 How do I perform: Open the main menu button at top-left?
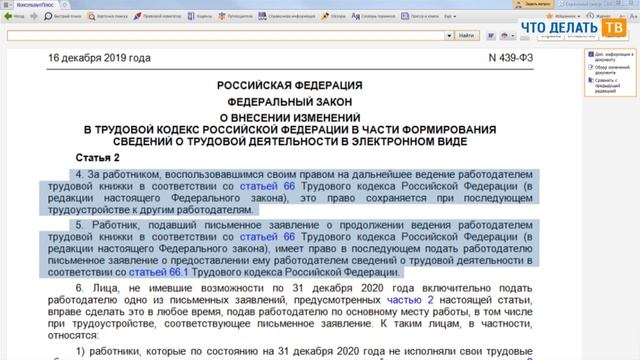[x=6, y=4]
